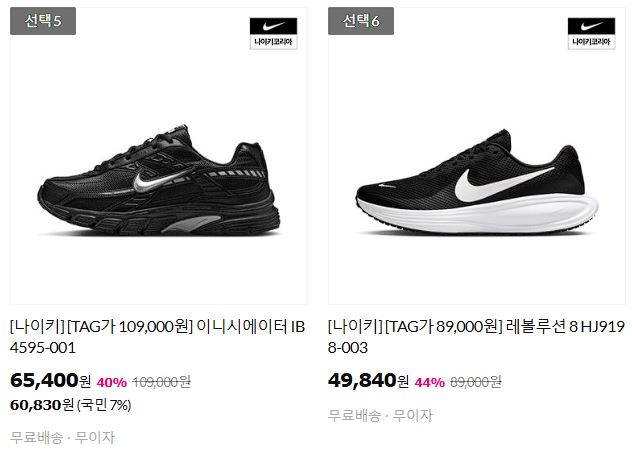Click the 40% discount label
632x453 pixels.
pyautogui.click(x=112, y=382)
